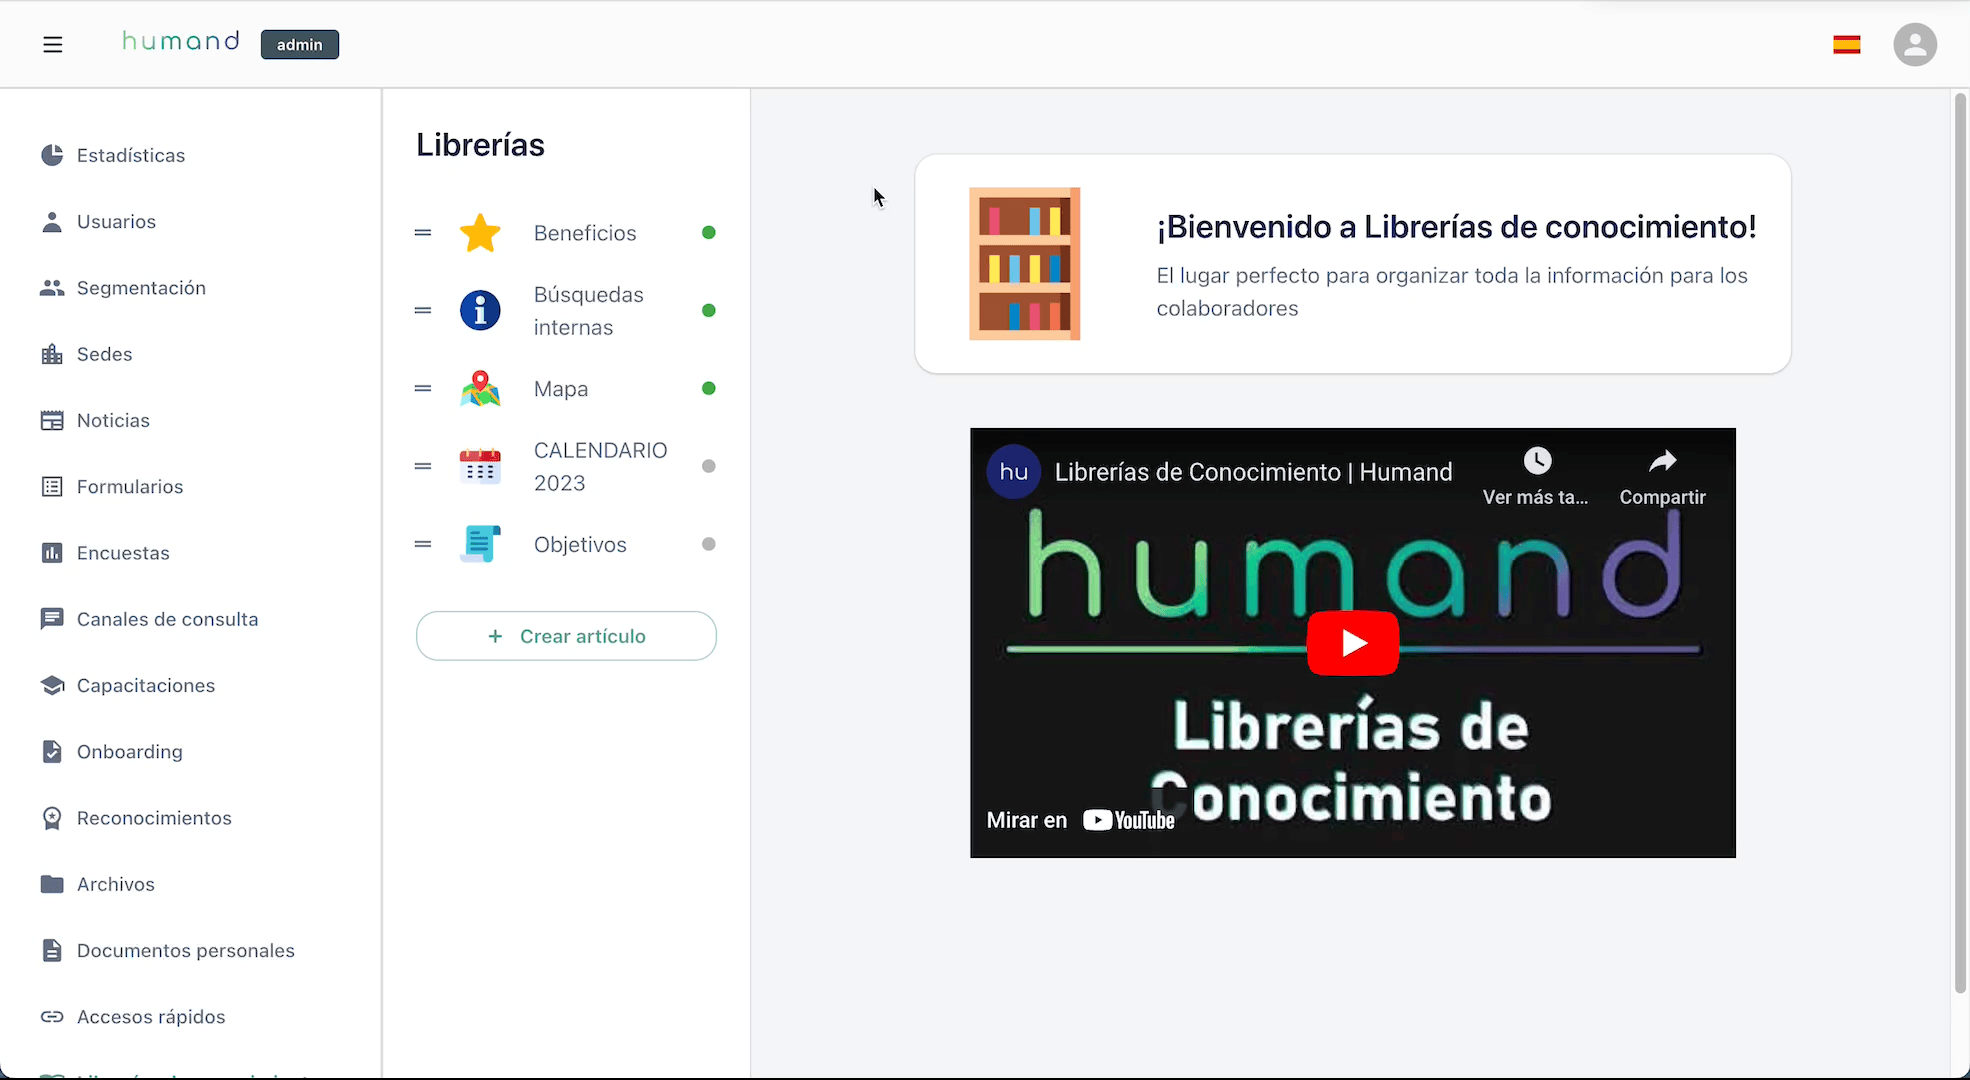
Task: Click the Objetivos scroll icon
Action: pos(480,544)
